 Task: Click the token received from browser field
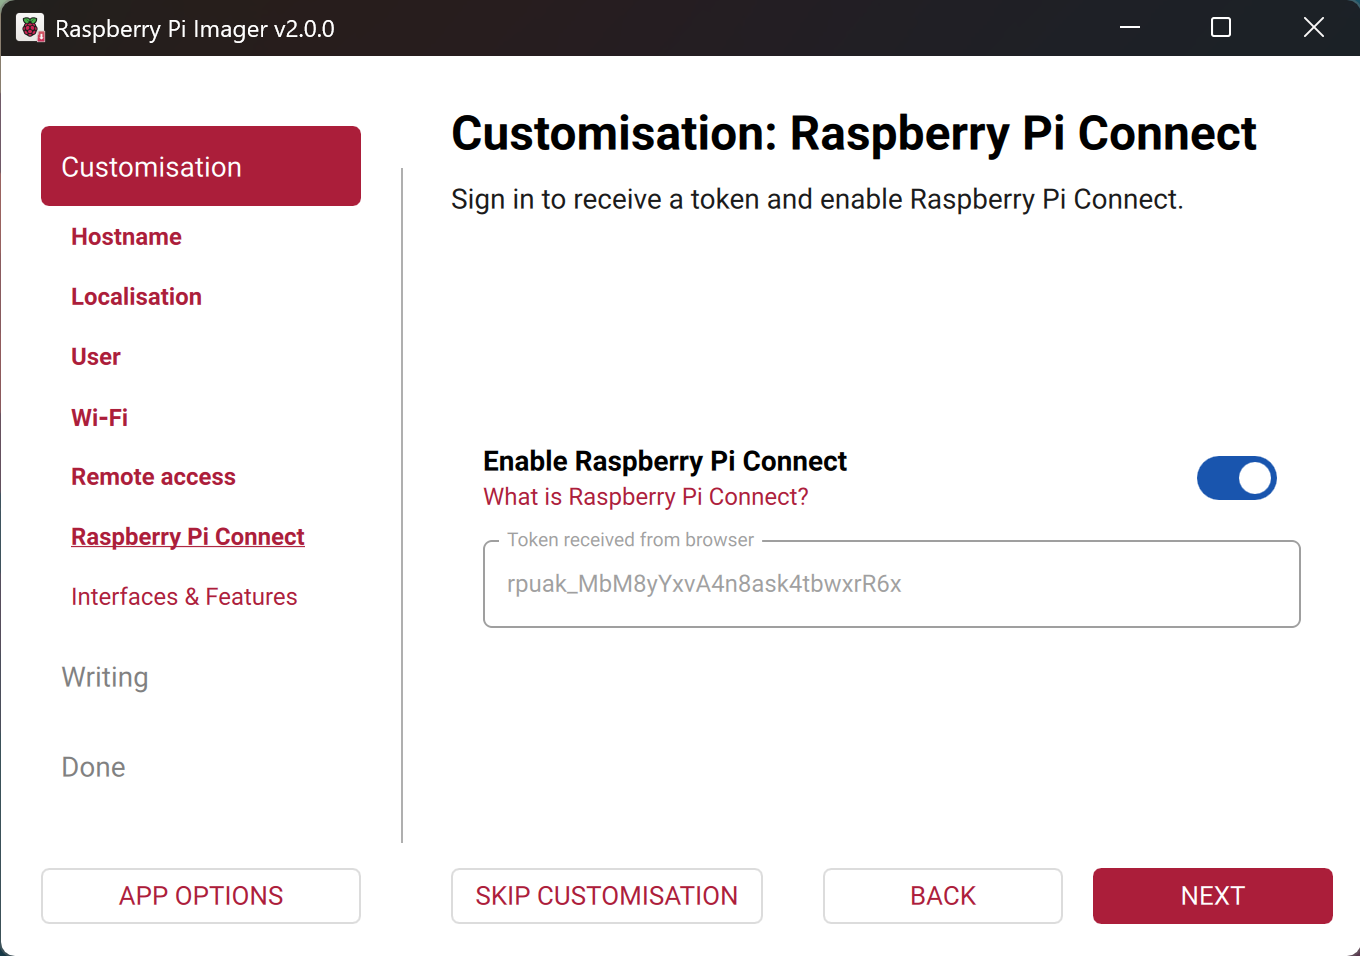(891, 584)
